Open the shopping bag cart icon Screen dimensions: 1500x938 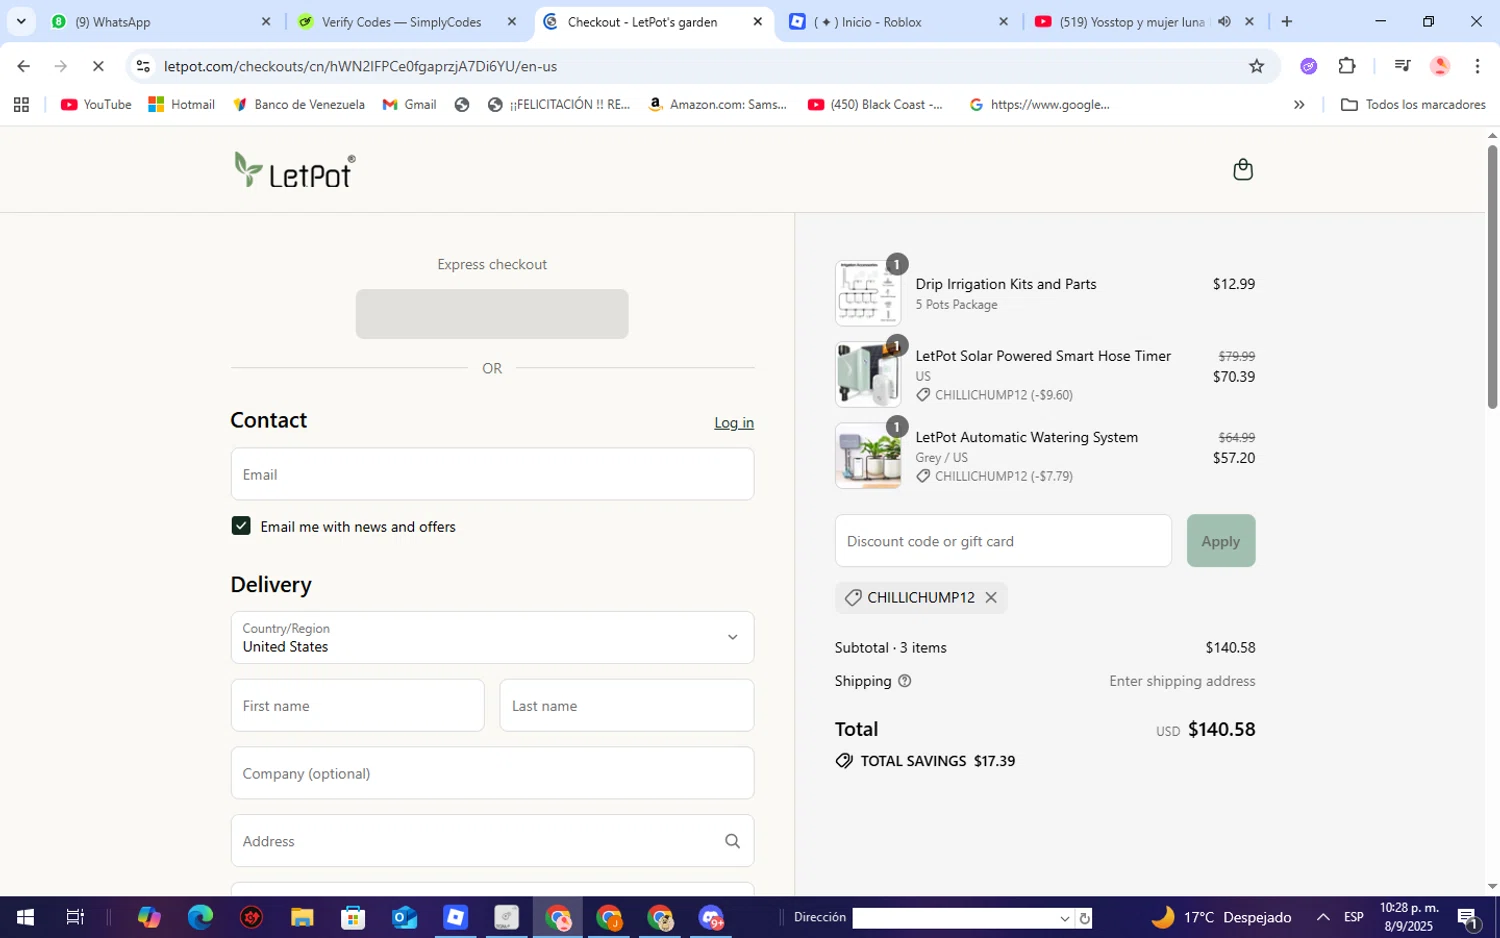coord(1243,170)
